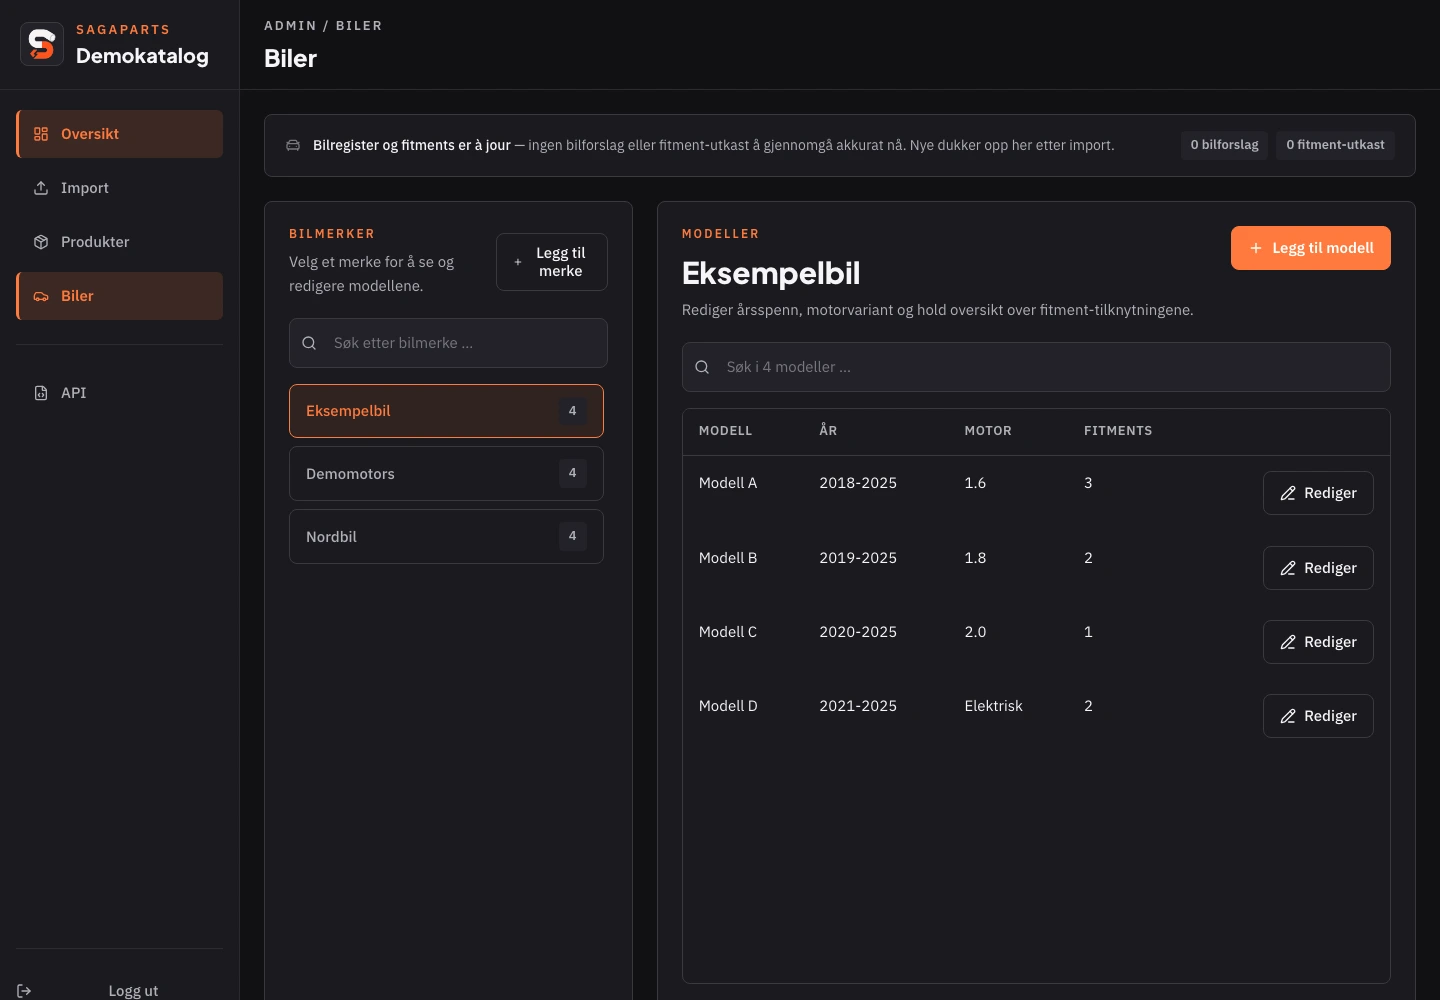Click the magnifier icon in bilmerke search
This screenshot has height=1000, width=1440.
309,343
